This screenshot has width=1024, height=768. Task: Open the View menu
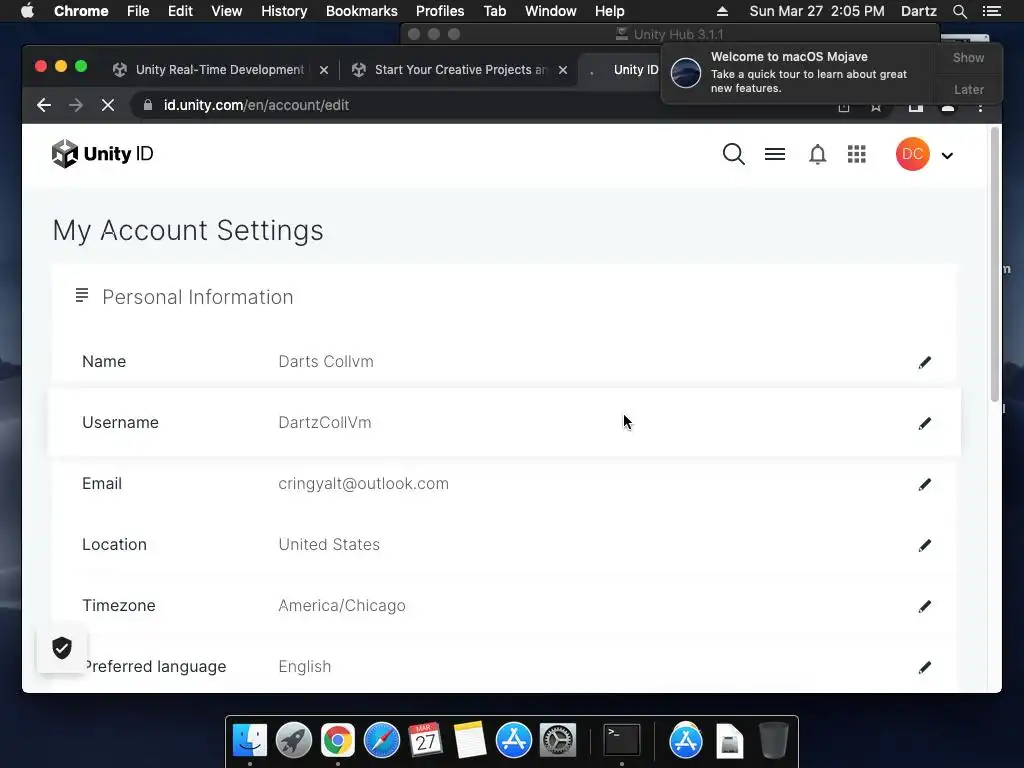(x=227, y=11)
